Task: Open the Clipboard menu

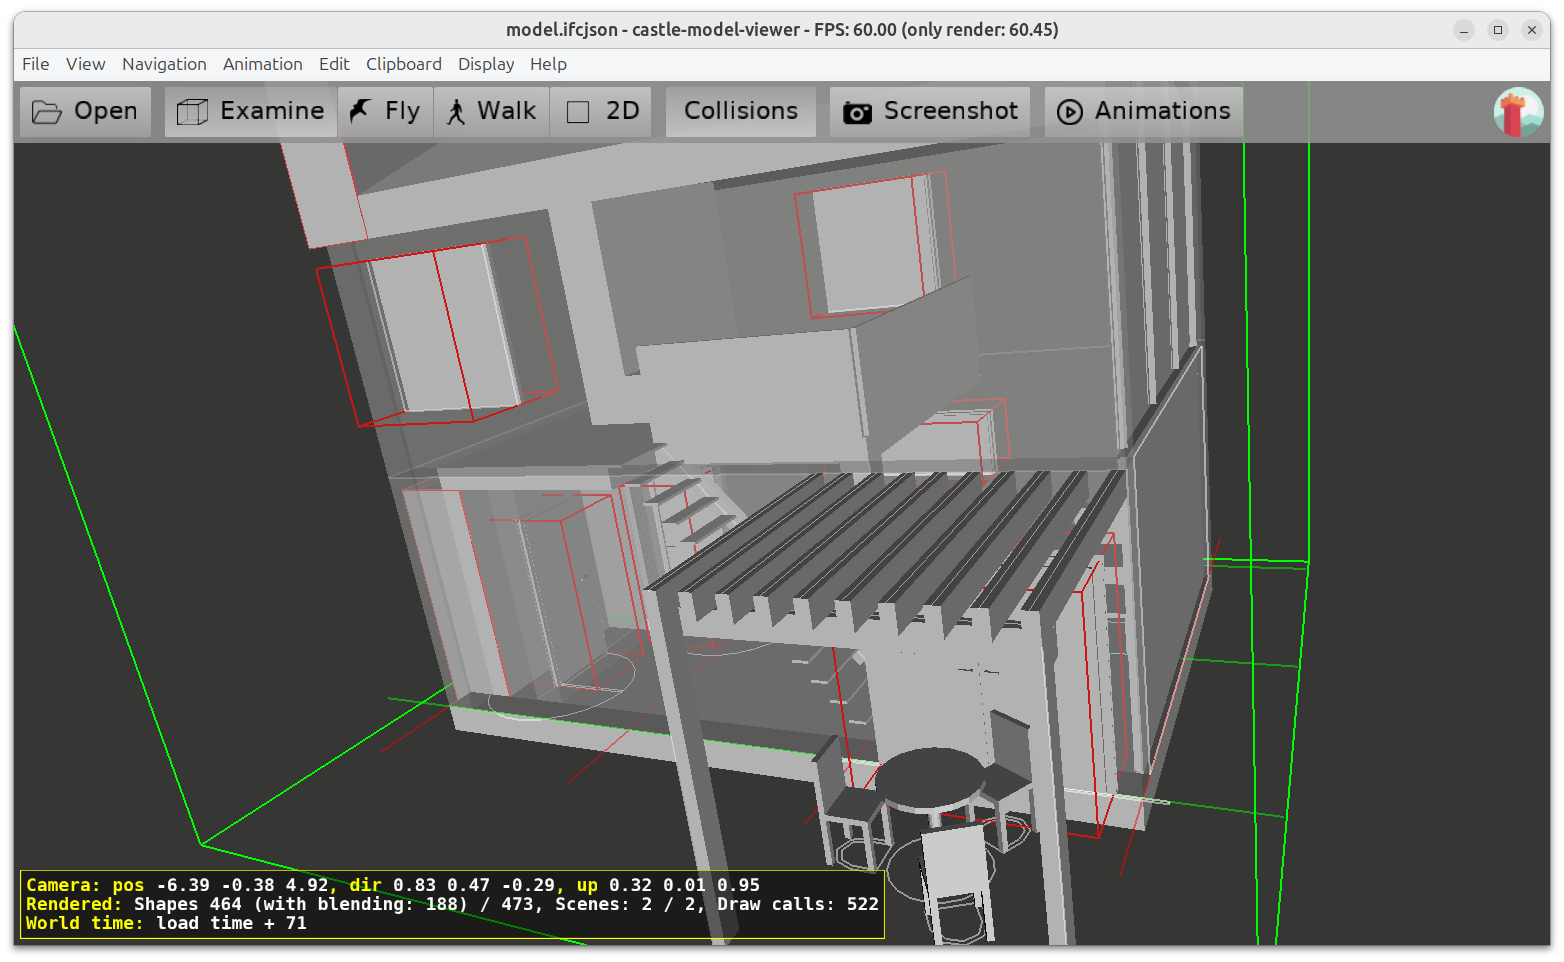Action: click(403, 64)
